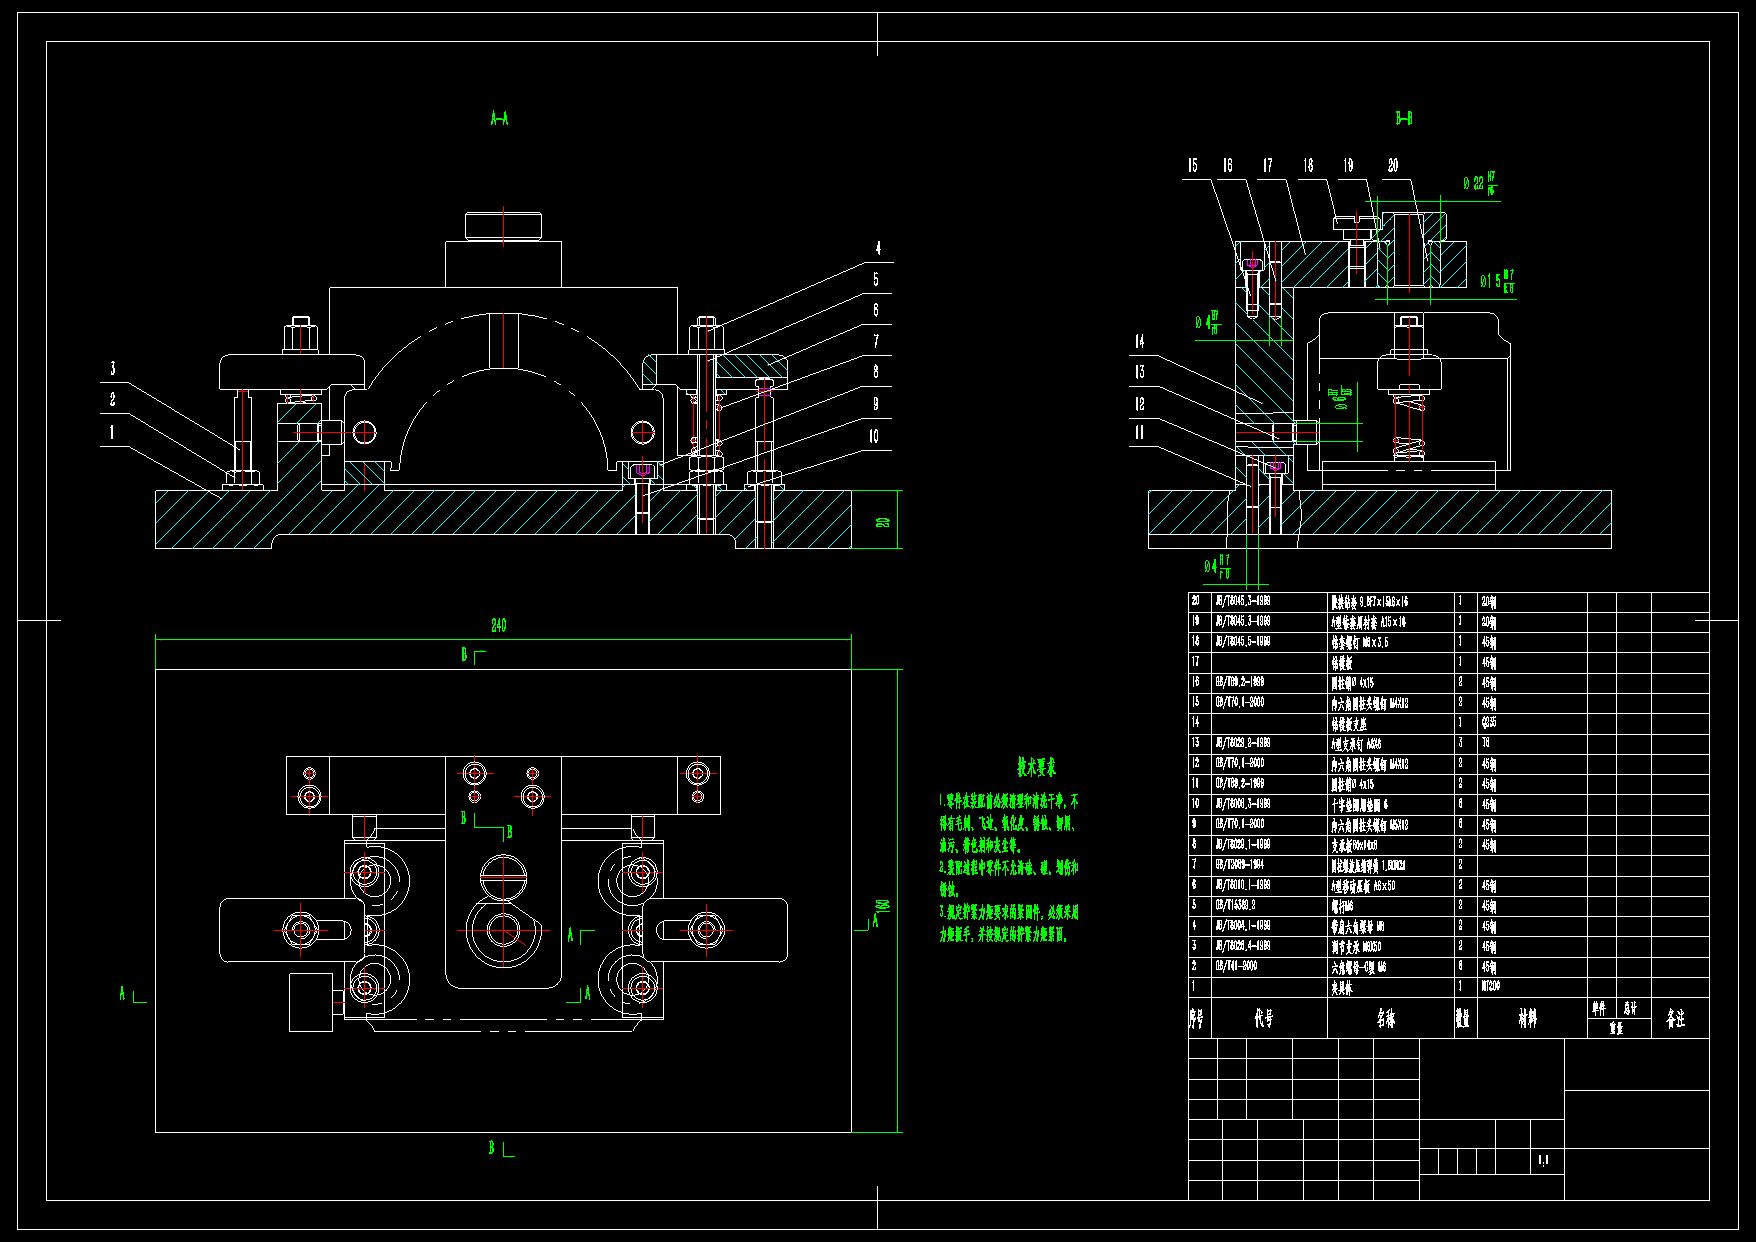Select part callout number 11 beside section B-B

(1139, 432)
